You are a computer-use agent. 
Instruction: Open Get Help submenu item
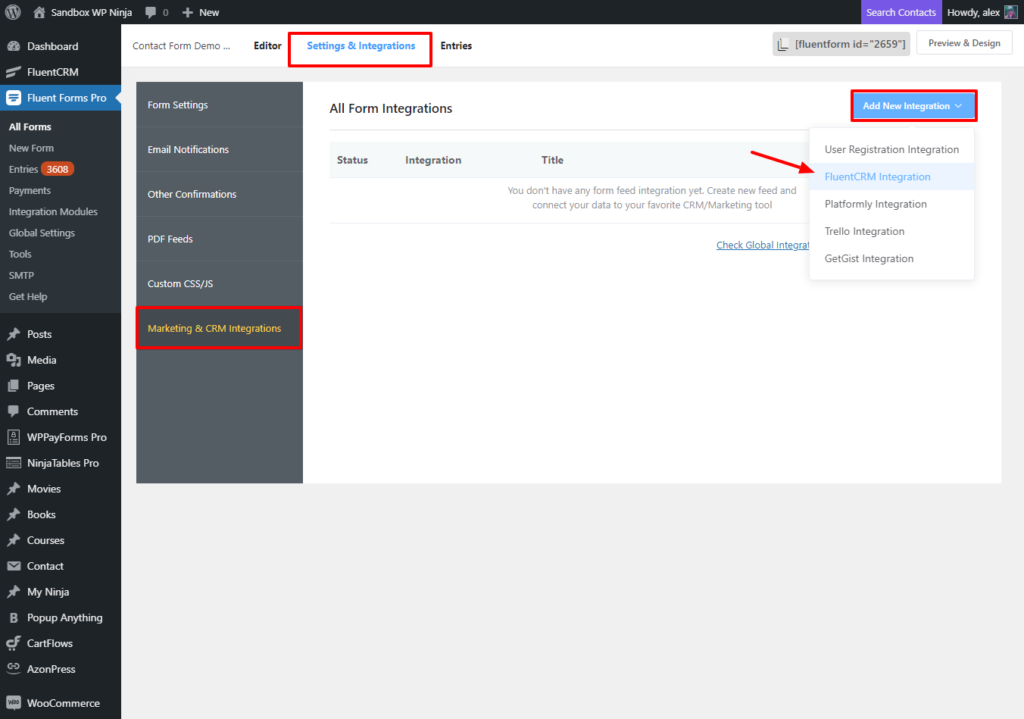tap(28, 296)
